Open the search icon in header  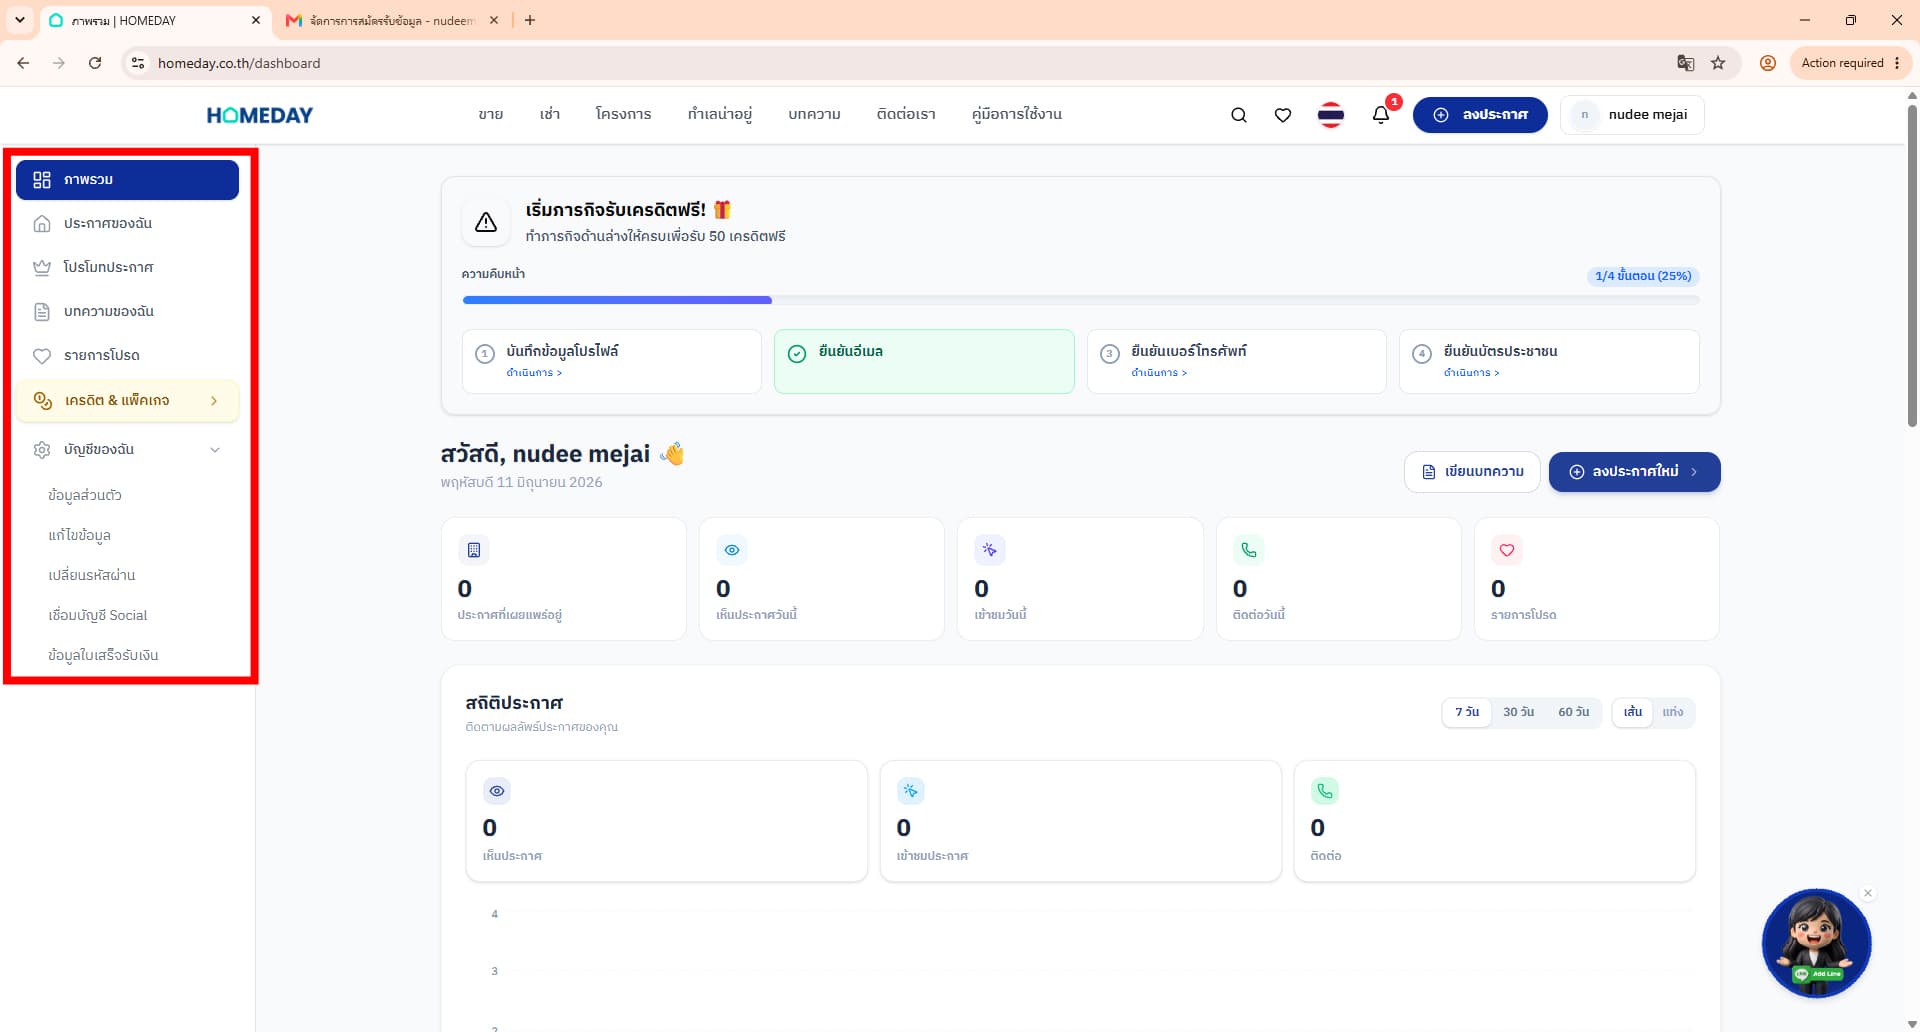1238,115
